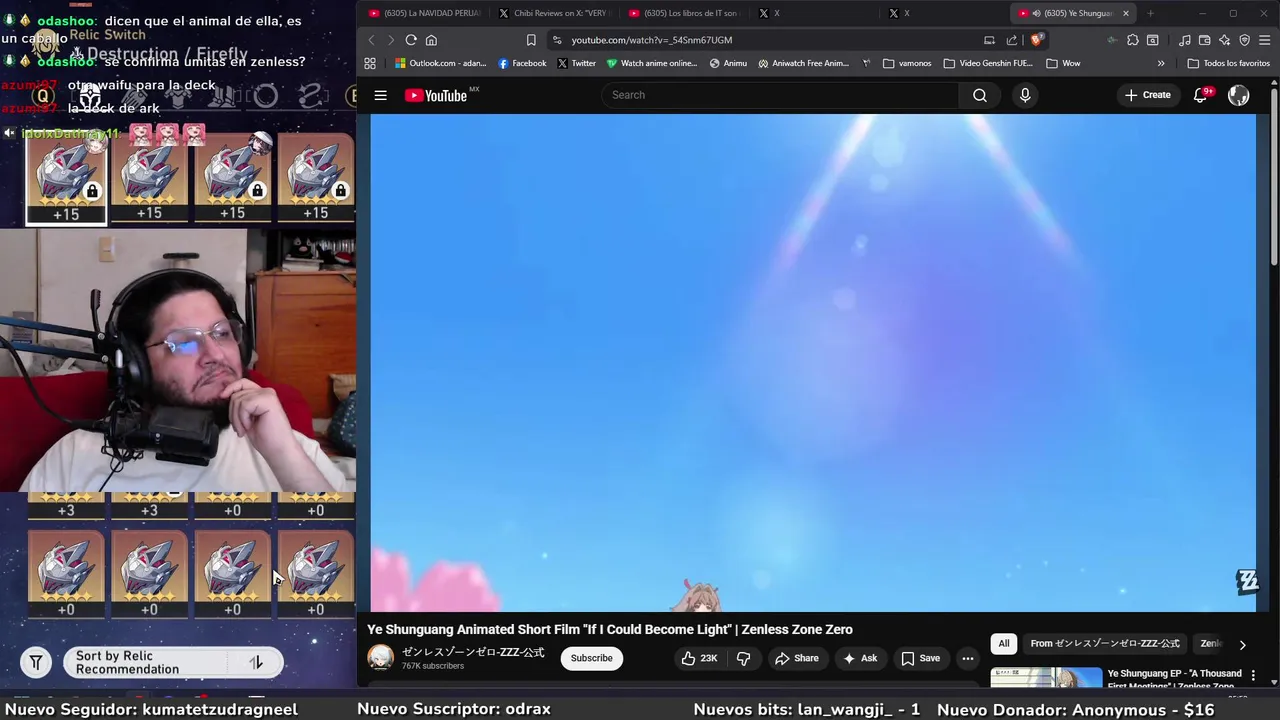Image resolution: width=1280 pixels, height=720 pixels.
Task: Save the video to a playlist
Action: pos(920,658)
